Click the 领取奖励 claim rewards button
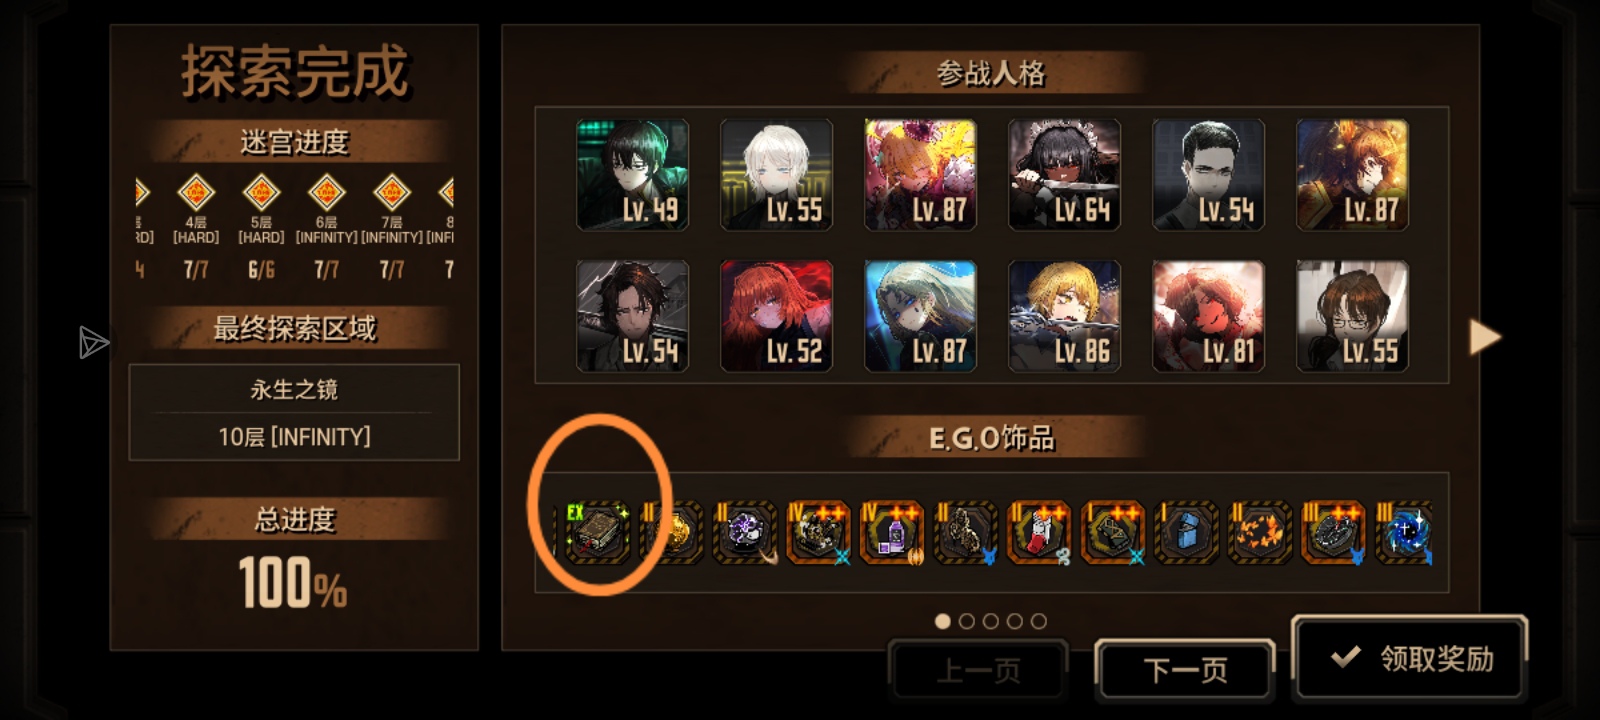The height and width of the screenshot is (720, 1600). point(1410,658)
